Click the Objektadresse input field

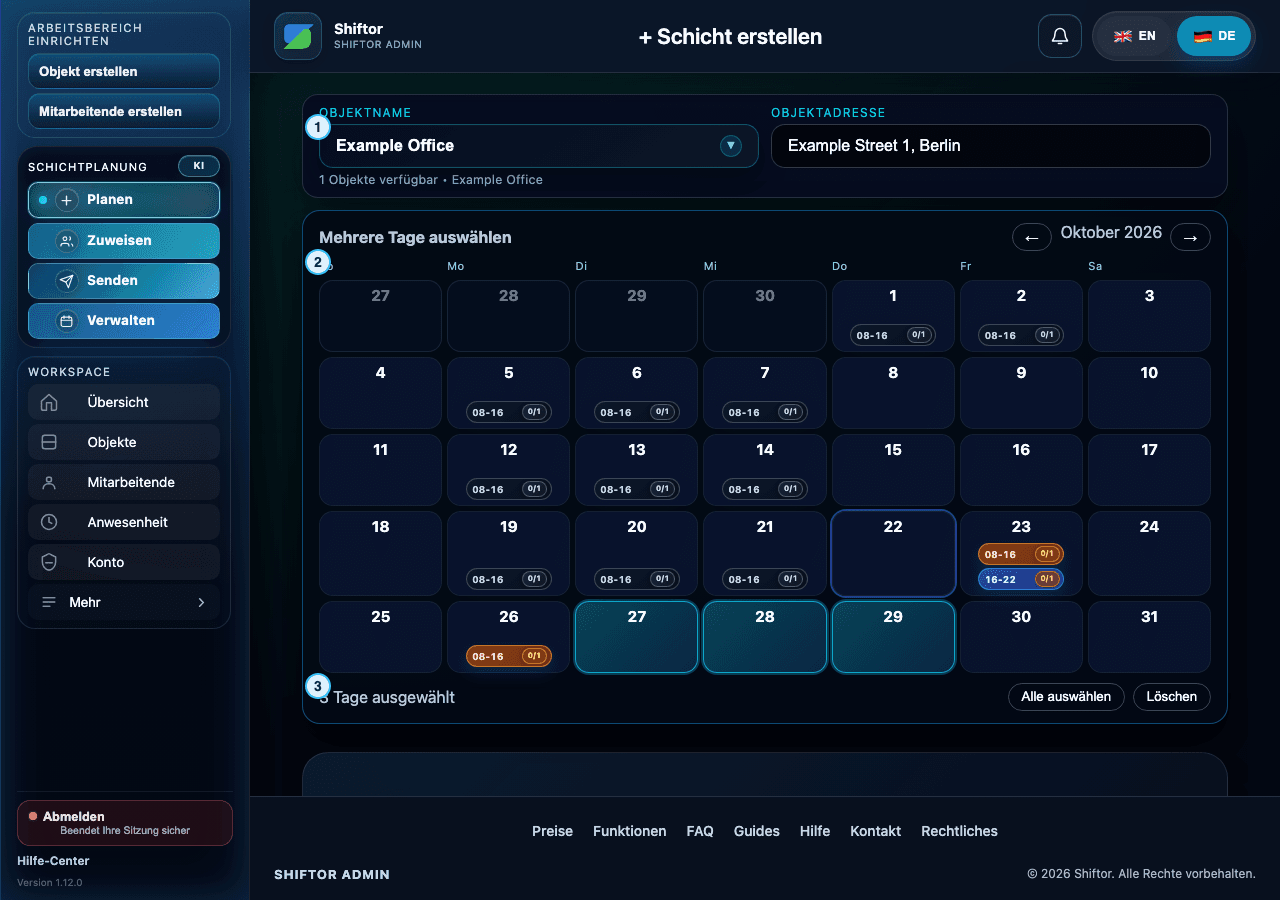click(991, 146)
